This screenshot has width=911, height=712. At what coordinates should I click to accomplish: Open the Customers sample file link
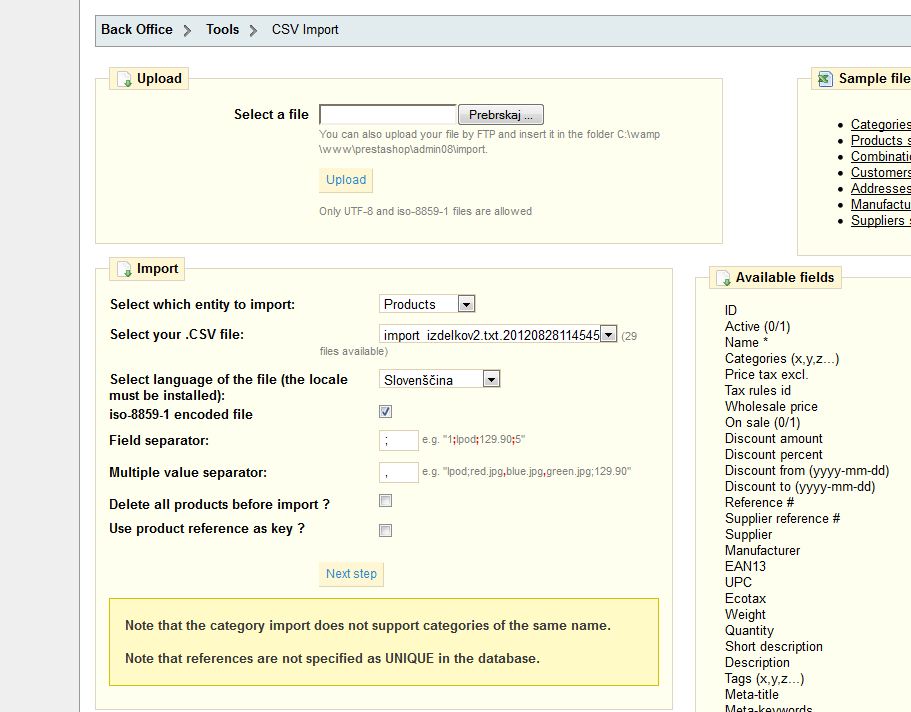pyautogui.click(x=880, y=173)
